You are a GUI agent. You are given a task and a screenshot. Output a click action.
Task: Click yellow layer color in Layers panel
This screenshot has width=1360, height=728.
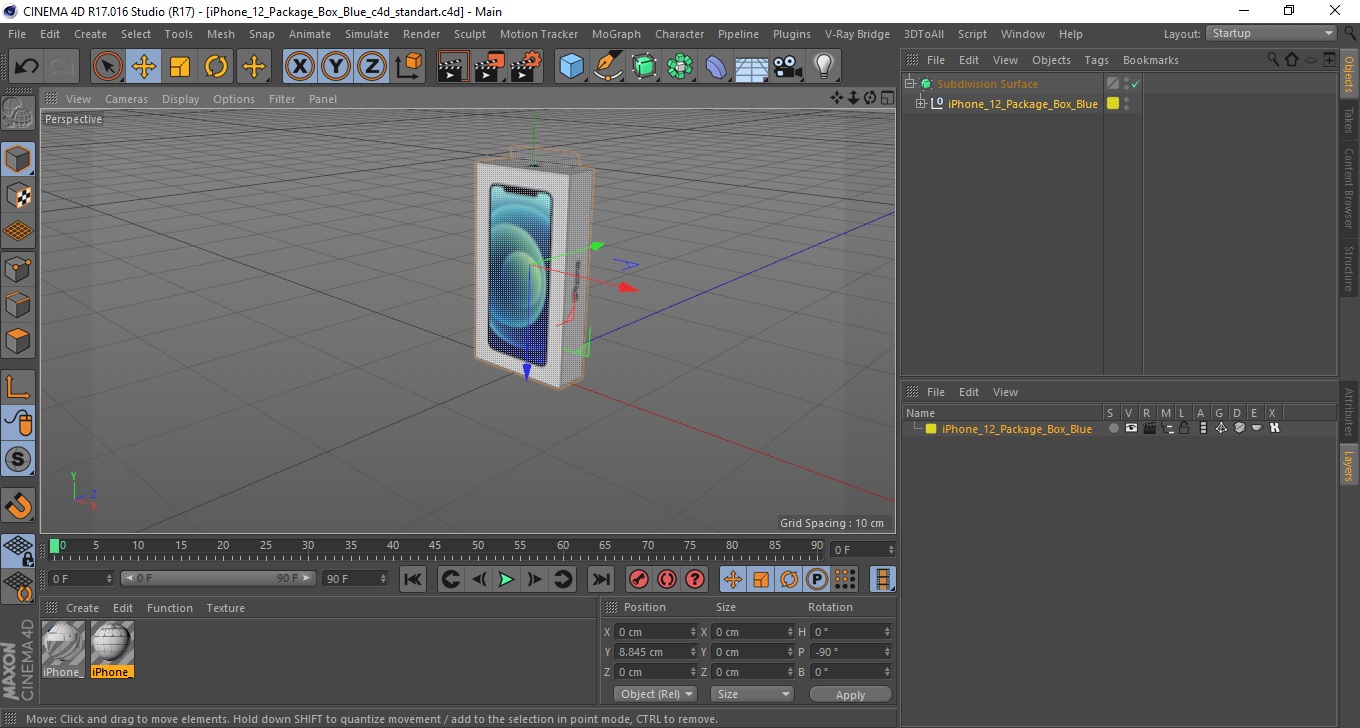pos(931,428)
